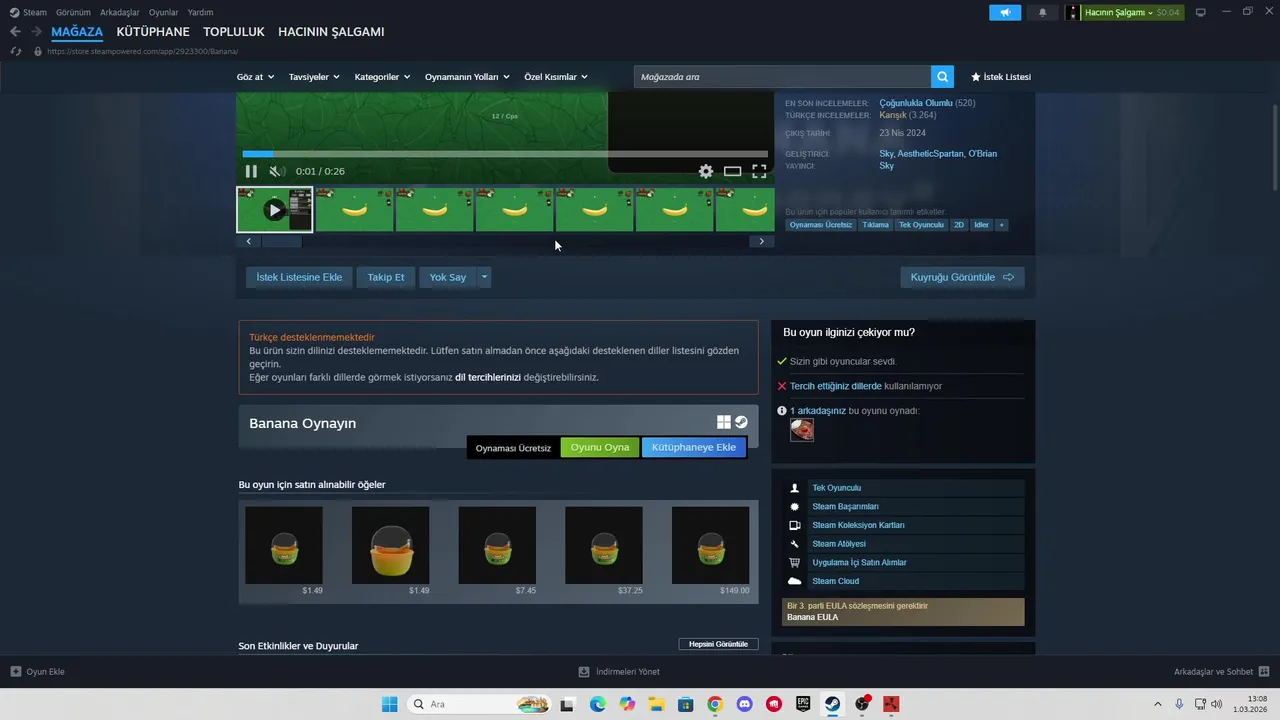Viewport: 1280px width, 720px height.
Task: Pause the trailer video
Action: click(x=251, y=171)
